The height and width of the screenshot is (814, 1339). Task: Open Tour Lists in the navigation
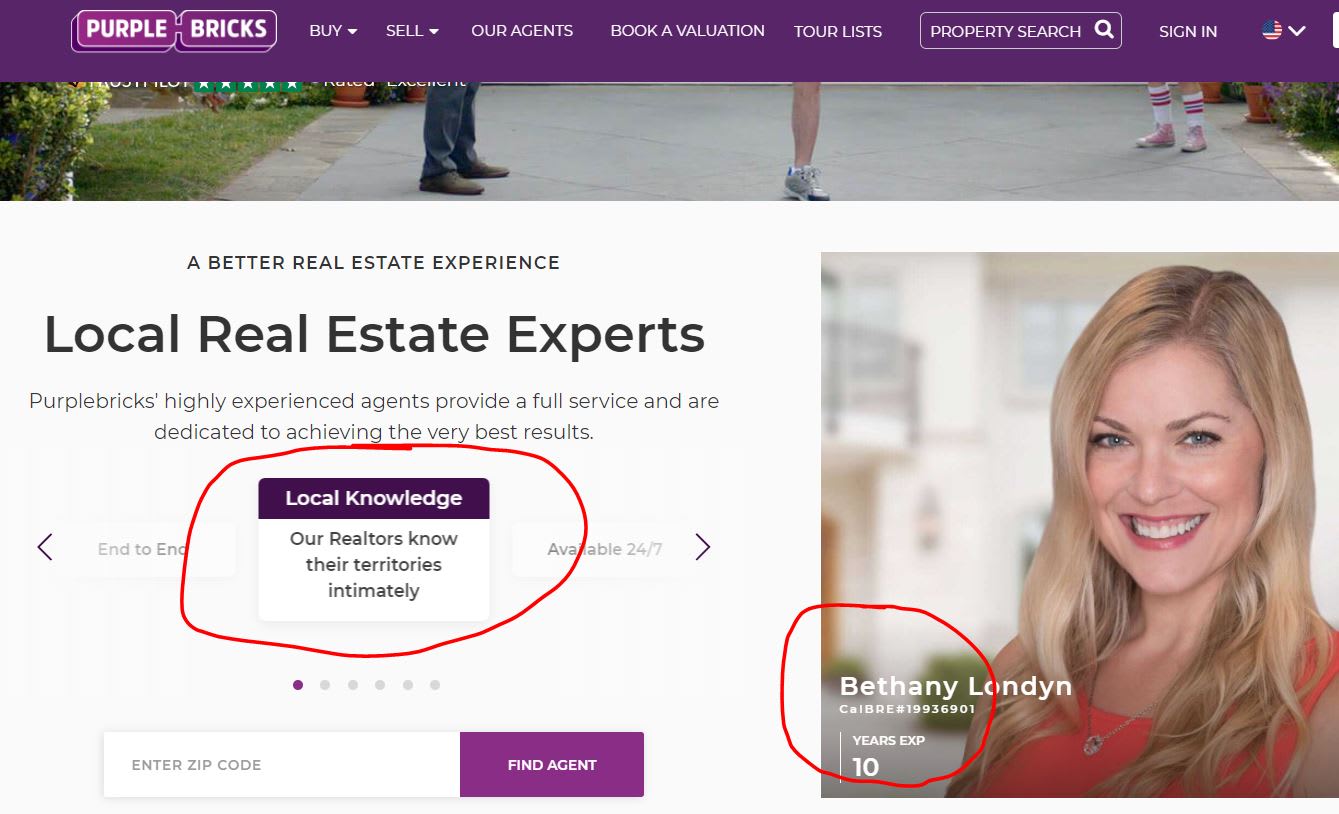[x=838, y=31]
